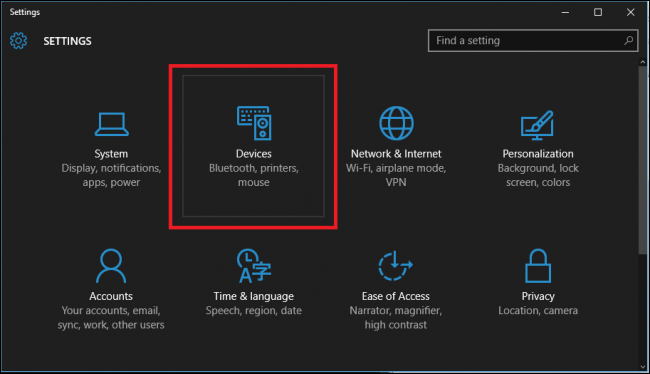
Task: Select the Devices category label
Action: coord(254,154)
